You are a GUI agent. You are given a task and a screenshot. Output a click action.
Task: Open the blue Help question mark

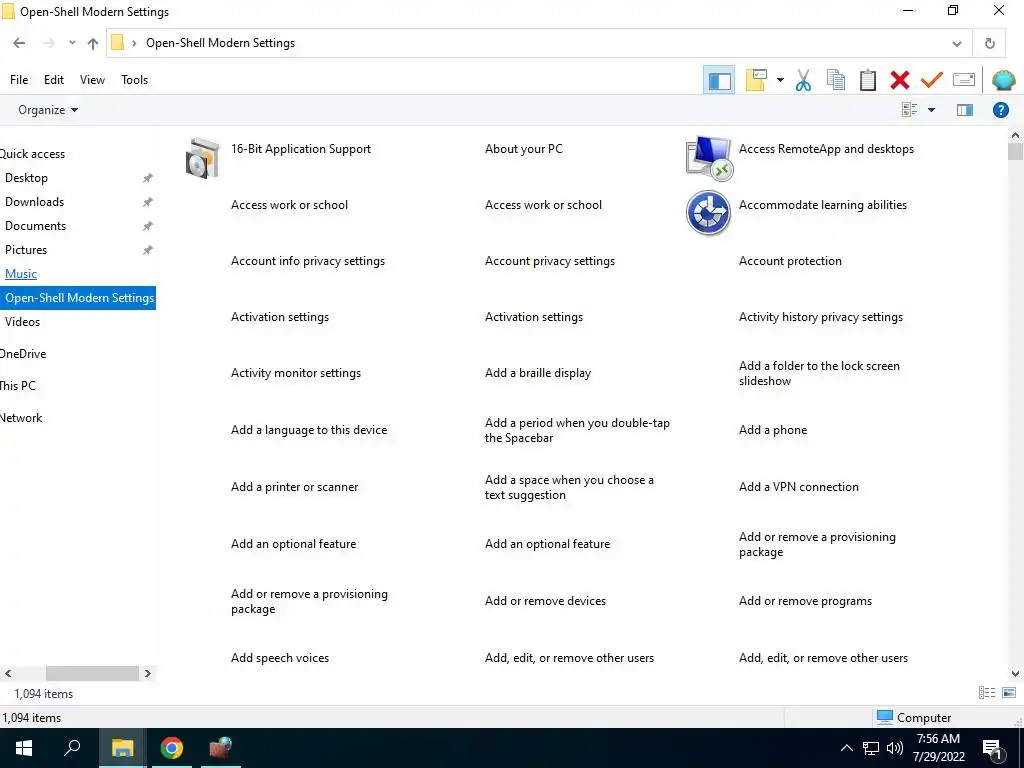click(1000, 110)
